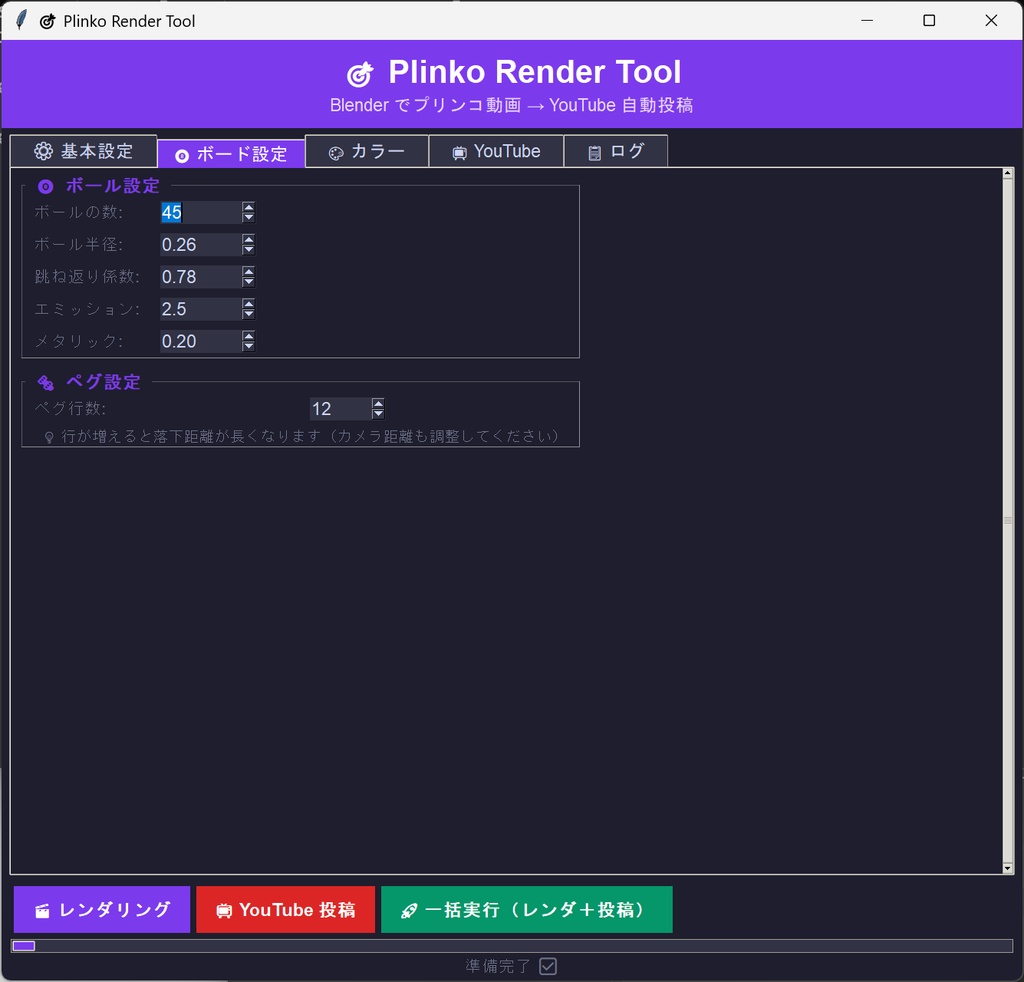Click the TV icon on the YouTube tab

click(461, 151)
